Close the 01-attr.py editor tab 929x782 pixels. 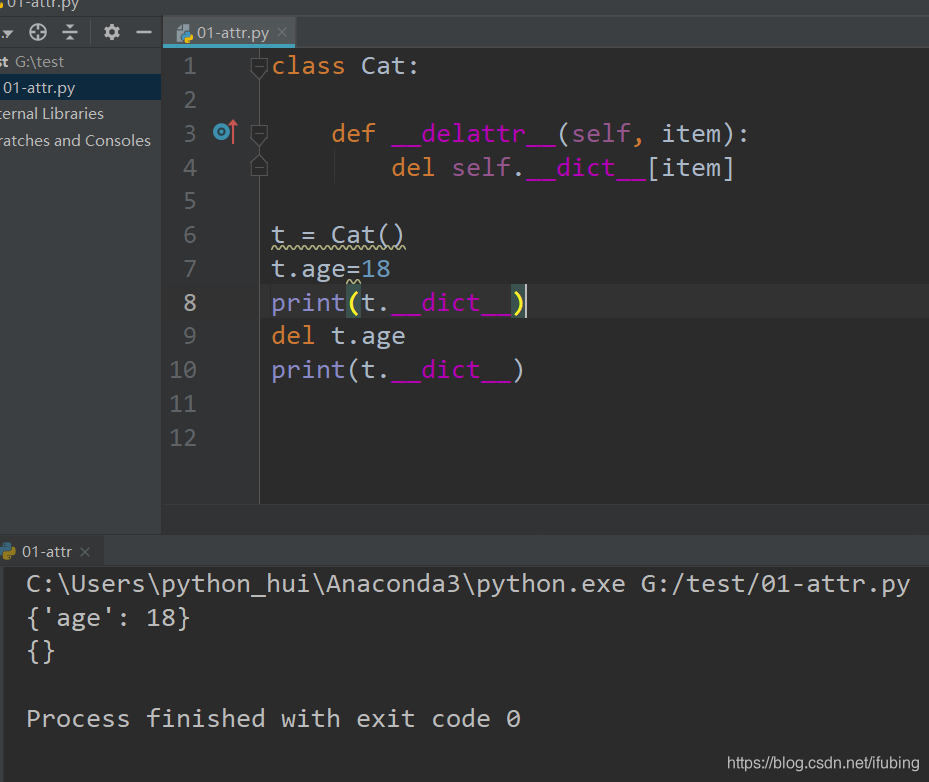283,32
